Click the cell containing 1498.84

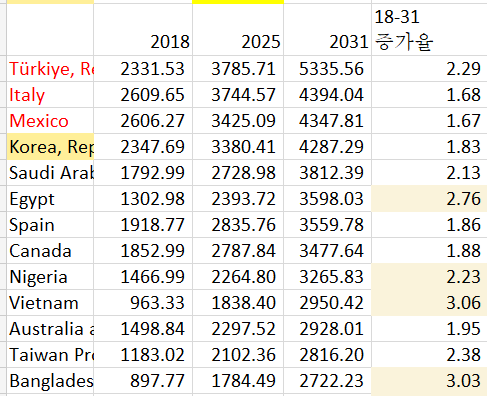(x=143, y=329)
